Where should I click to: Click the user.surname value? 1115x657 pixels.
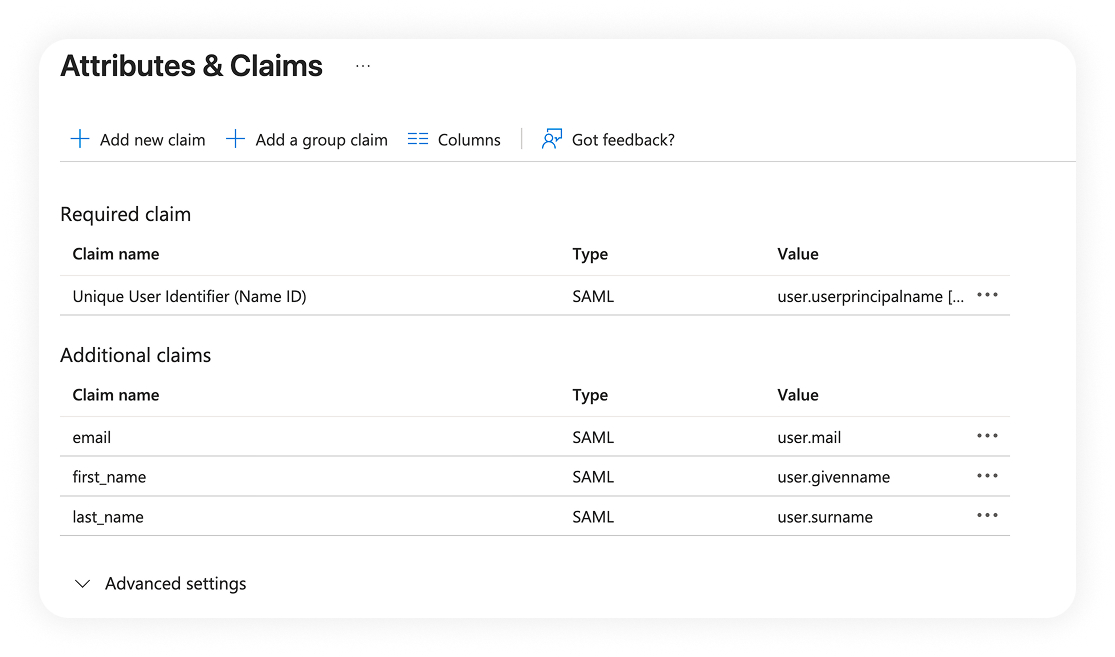pos(825,518)
